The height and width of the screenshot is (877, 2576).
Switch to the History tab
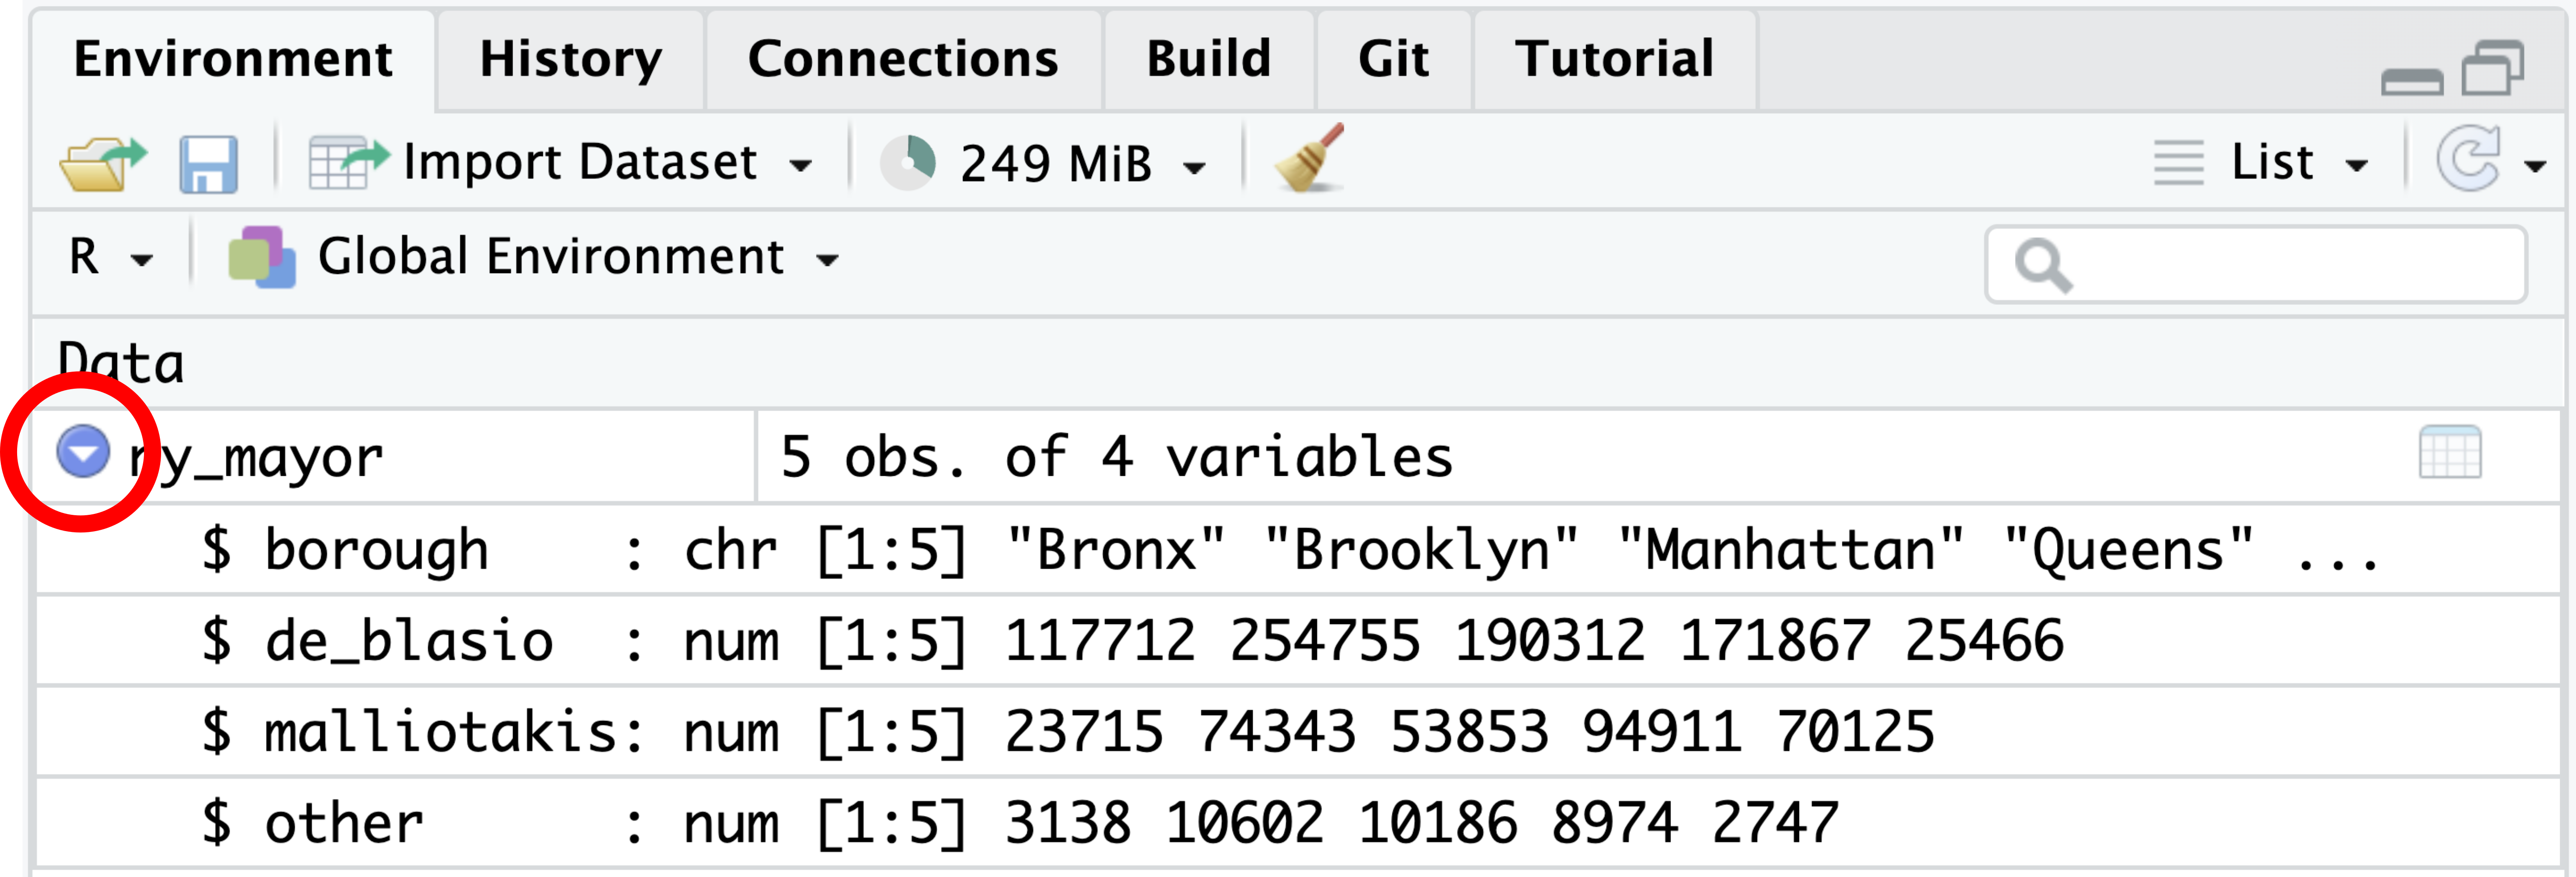570,59
